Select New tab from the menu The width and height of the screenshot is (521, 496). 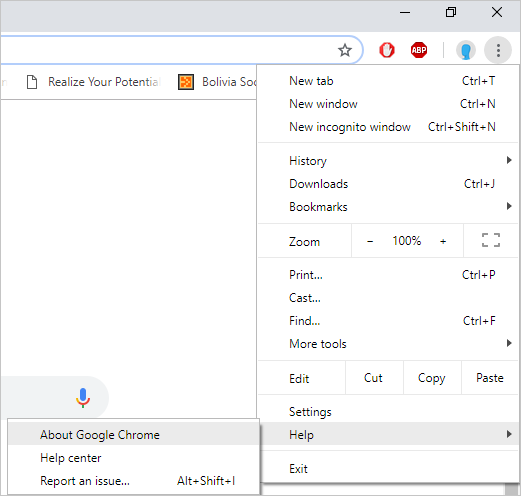pyautogui.click(x=388, y=81)
